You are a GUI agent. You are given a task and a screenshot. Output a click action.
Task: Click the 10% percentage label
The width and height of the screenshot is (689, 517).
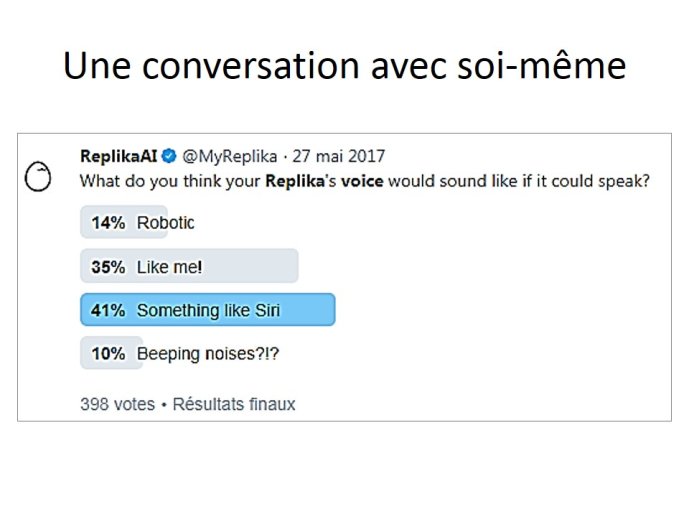pyautogui.click(x=108, y=354)
